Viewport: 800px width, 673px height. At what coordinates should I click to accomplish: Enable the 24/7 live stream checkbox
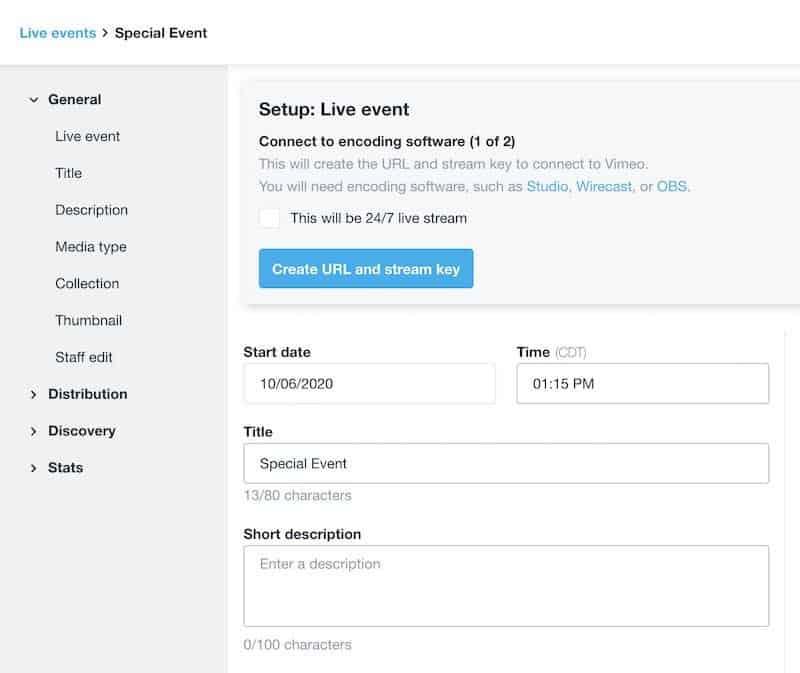(268, 218)
